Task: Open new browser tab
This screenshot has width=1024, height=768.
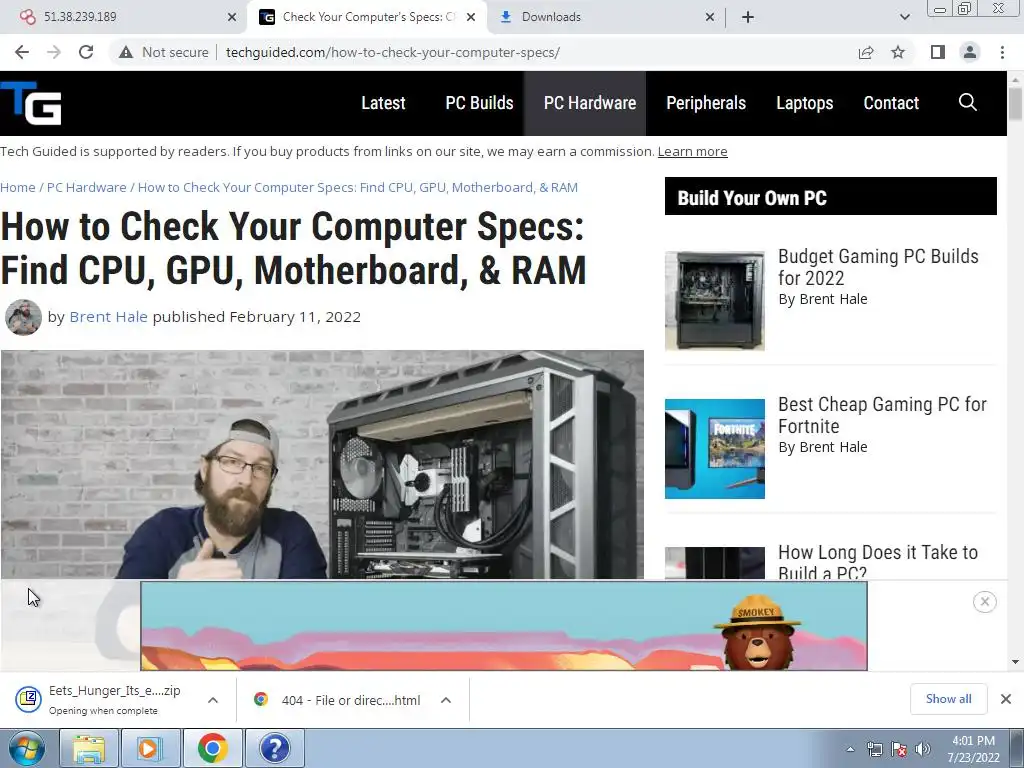Action: pos(748,17)
